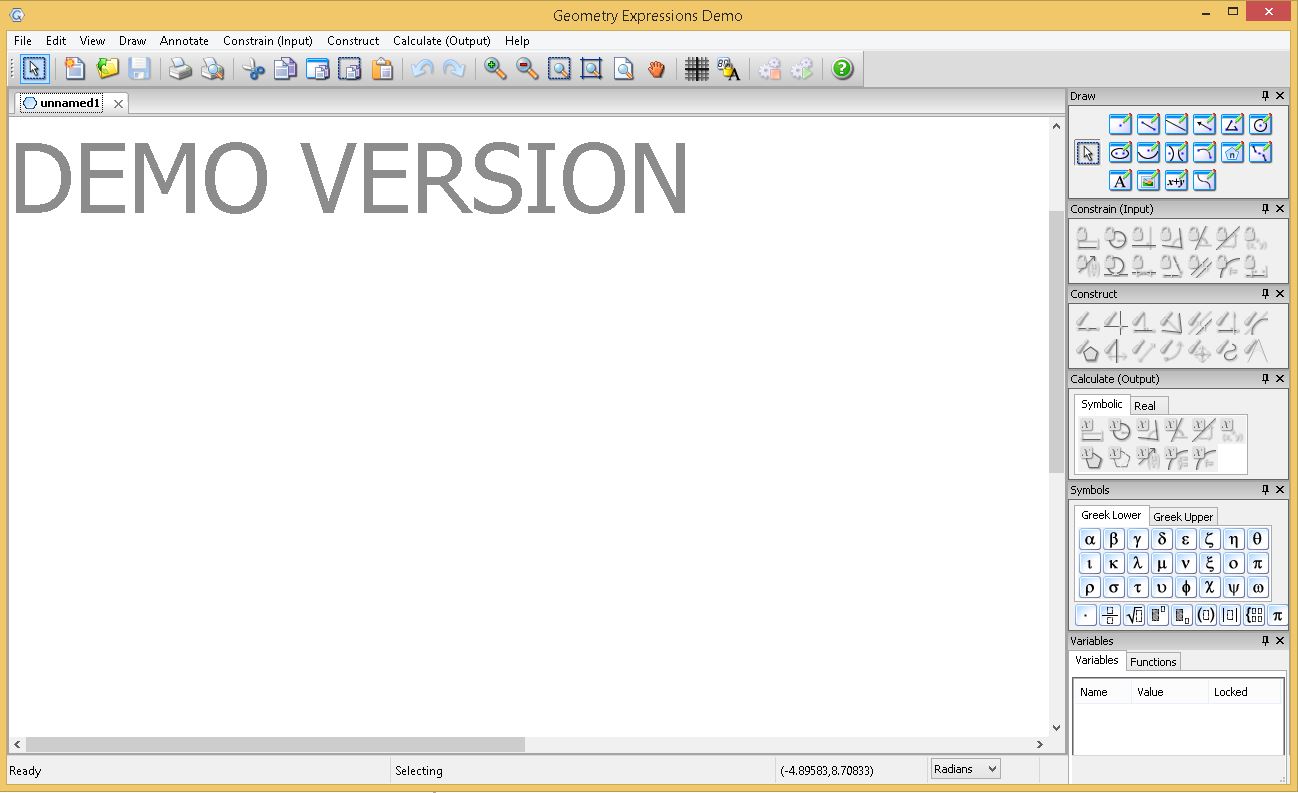Insert the Greek letter alpha
This screenshot has width=1298, height=793.
click(x=1090, y=539)
